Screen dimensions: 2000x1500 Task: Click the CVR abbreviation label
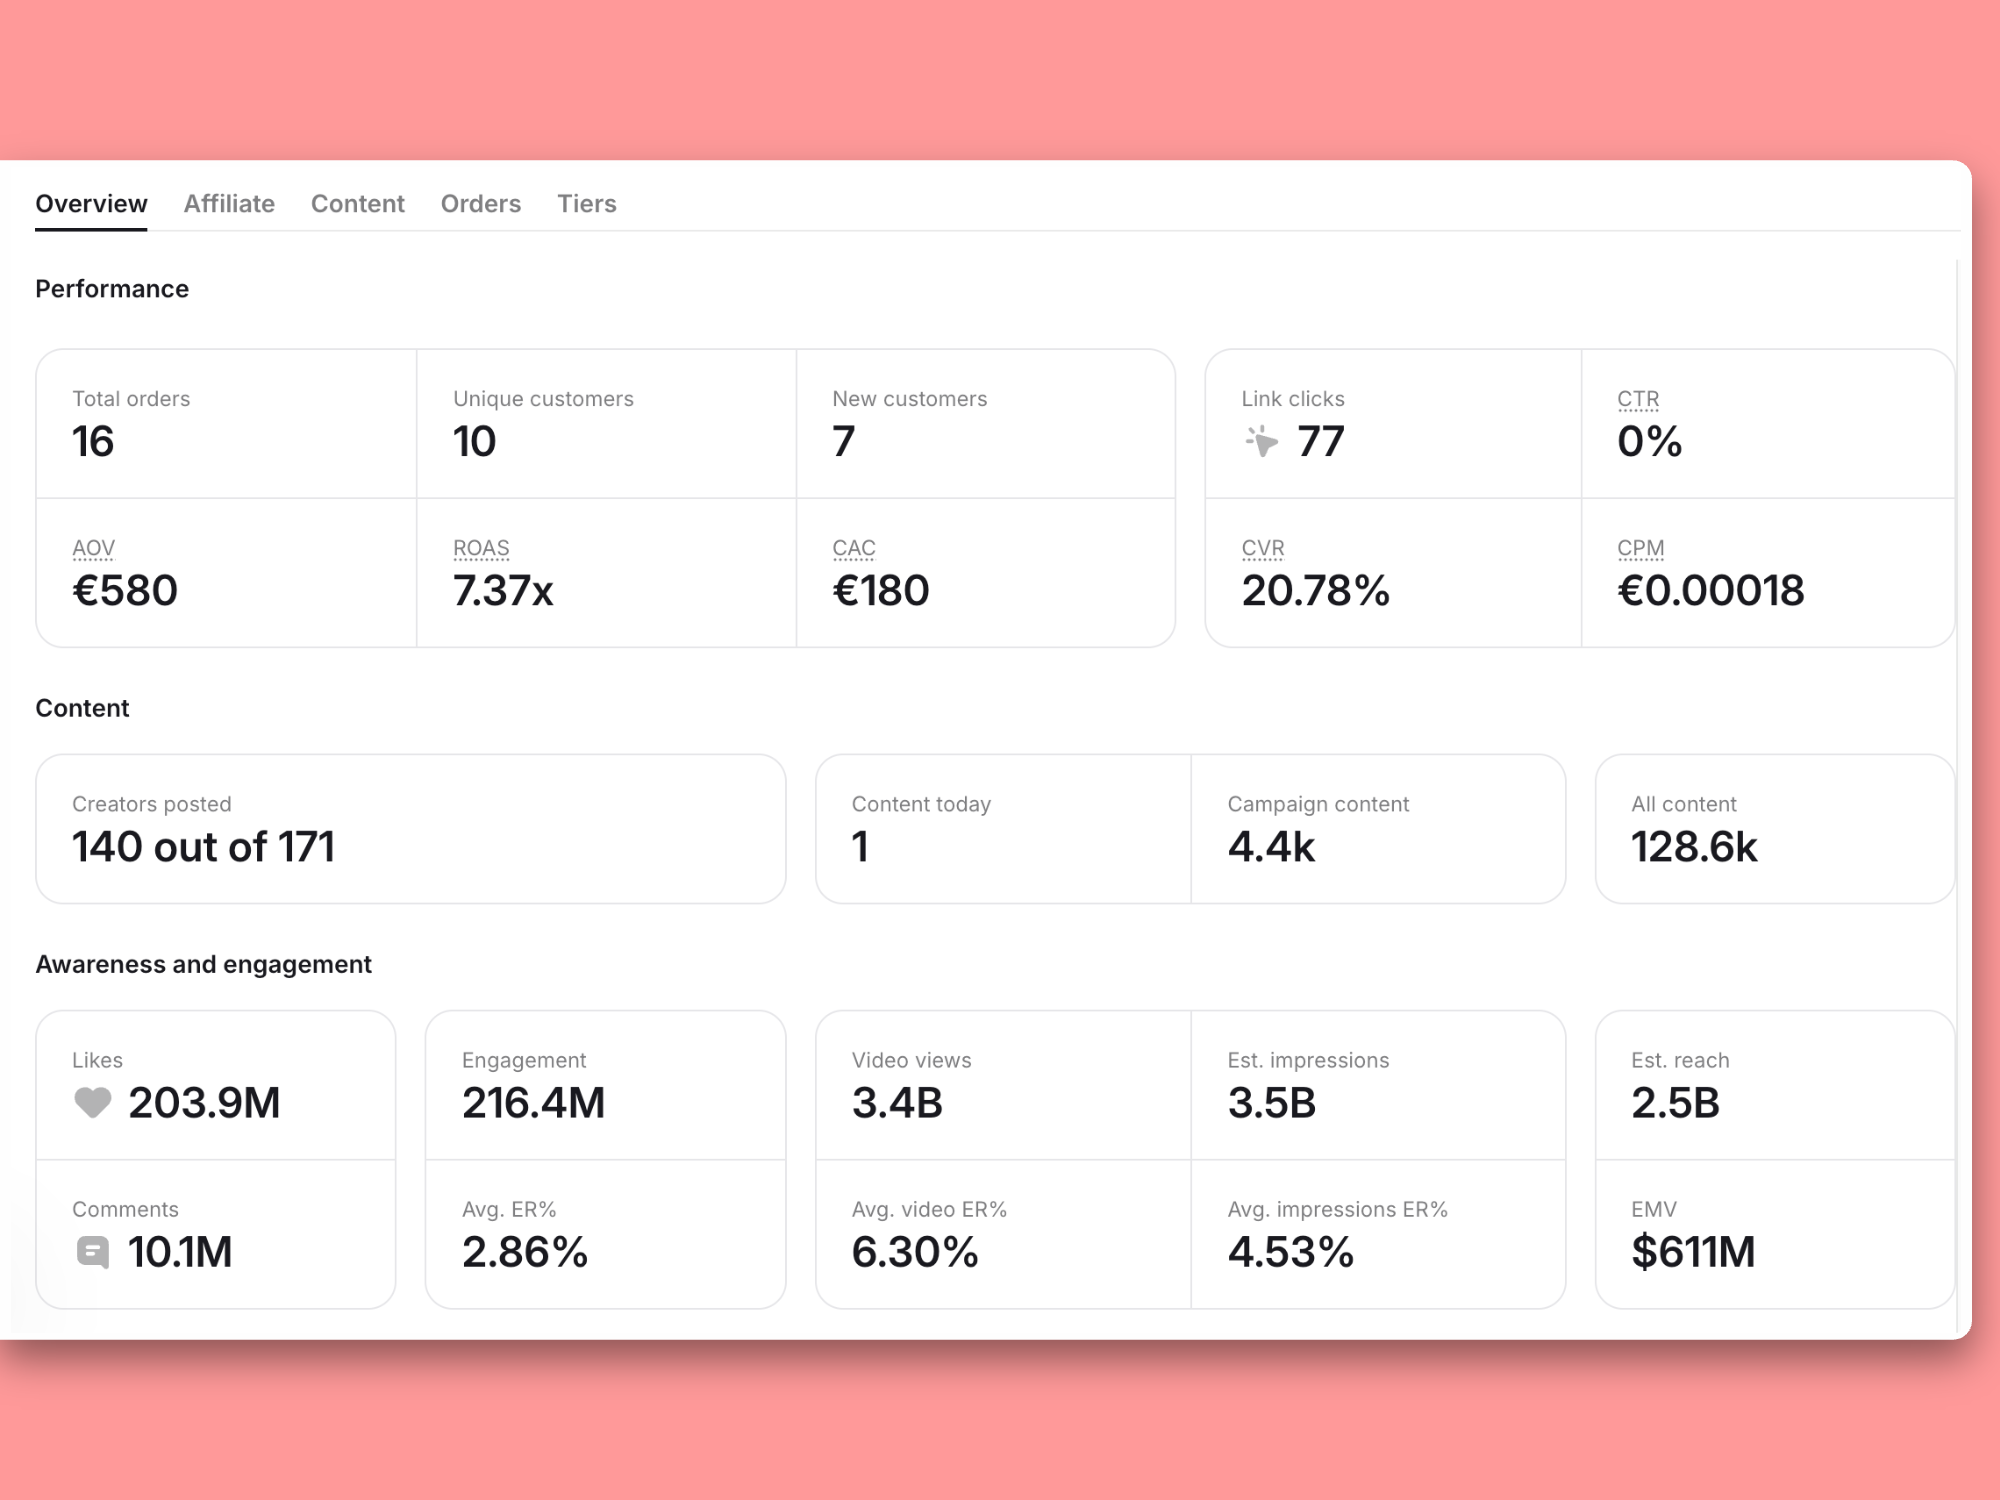1263,548
